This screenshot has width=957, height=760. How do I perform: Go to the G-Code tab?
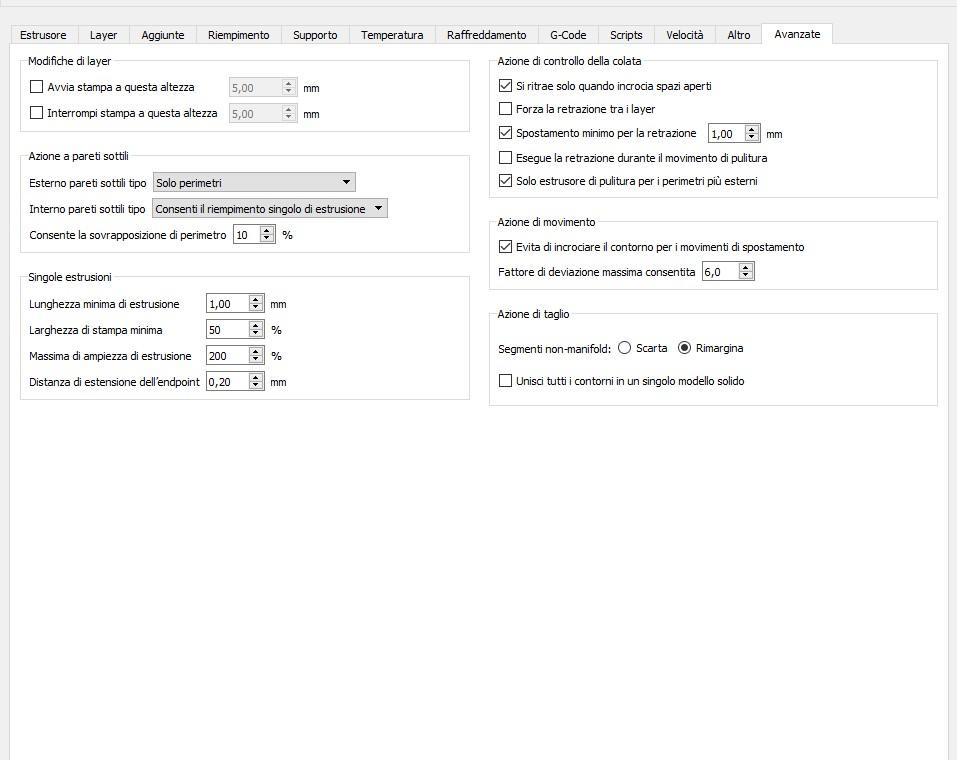coord(568,35)
